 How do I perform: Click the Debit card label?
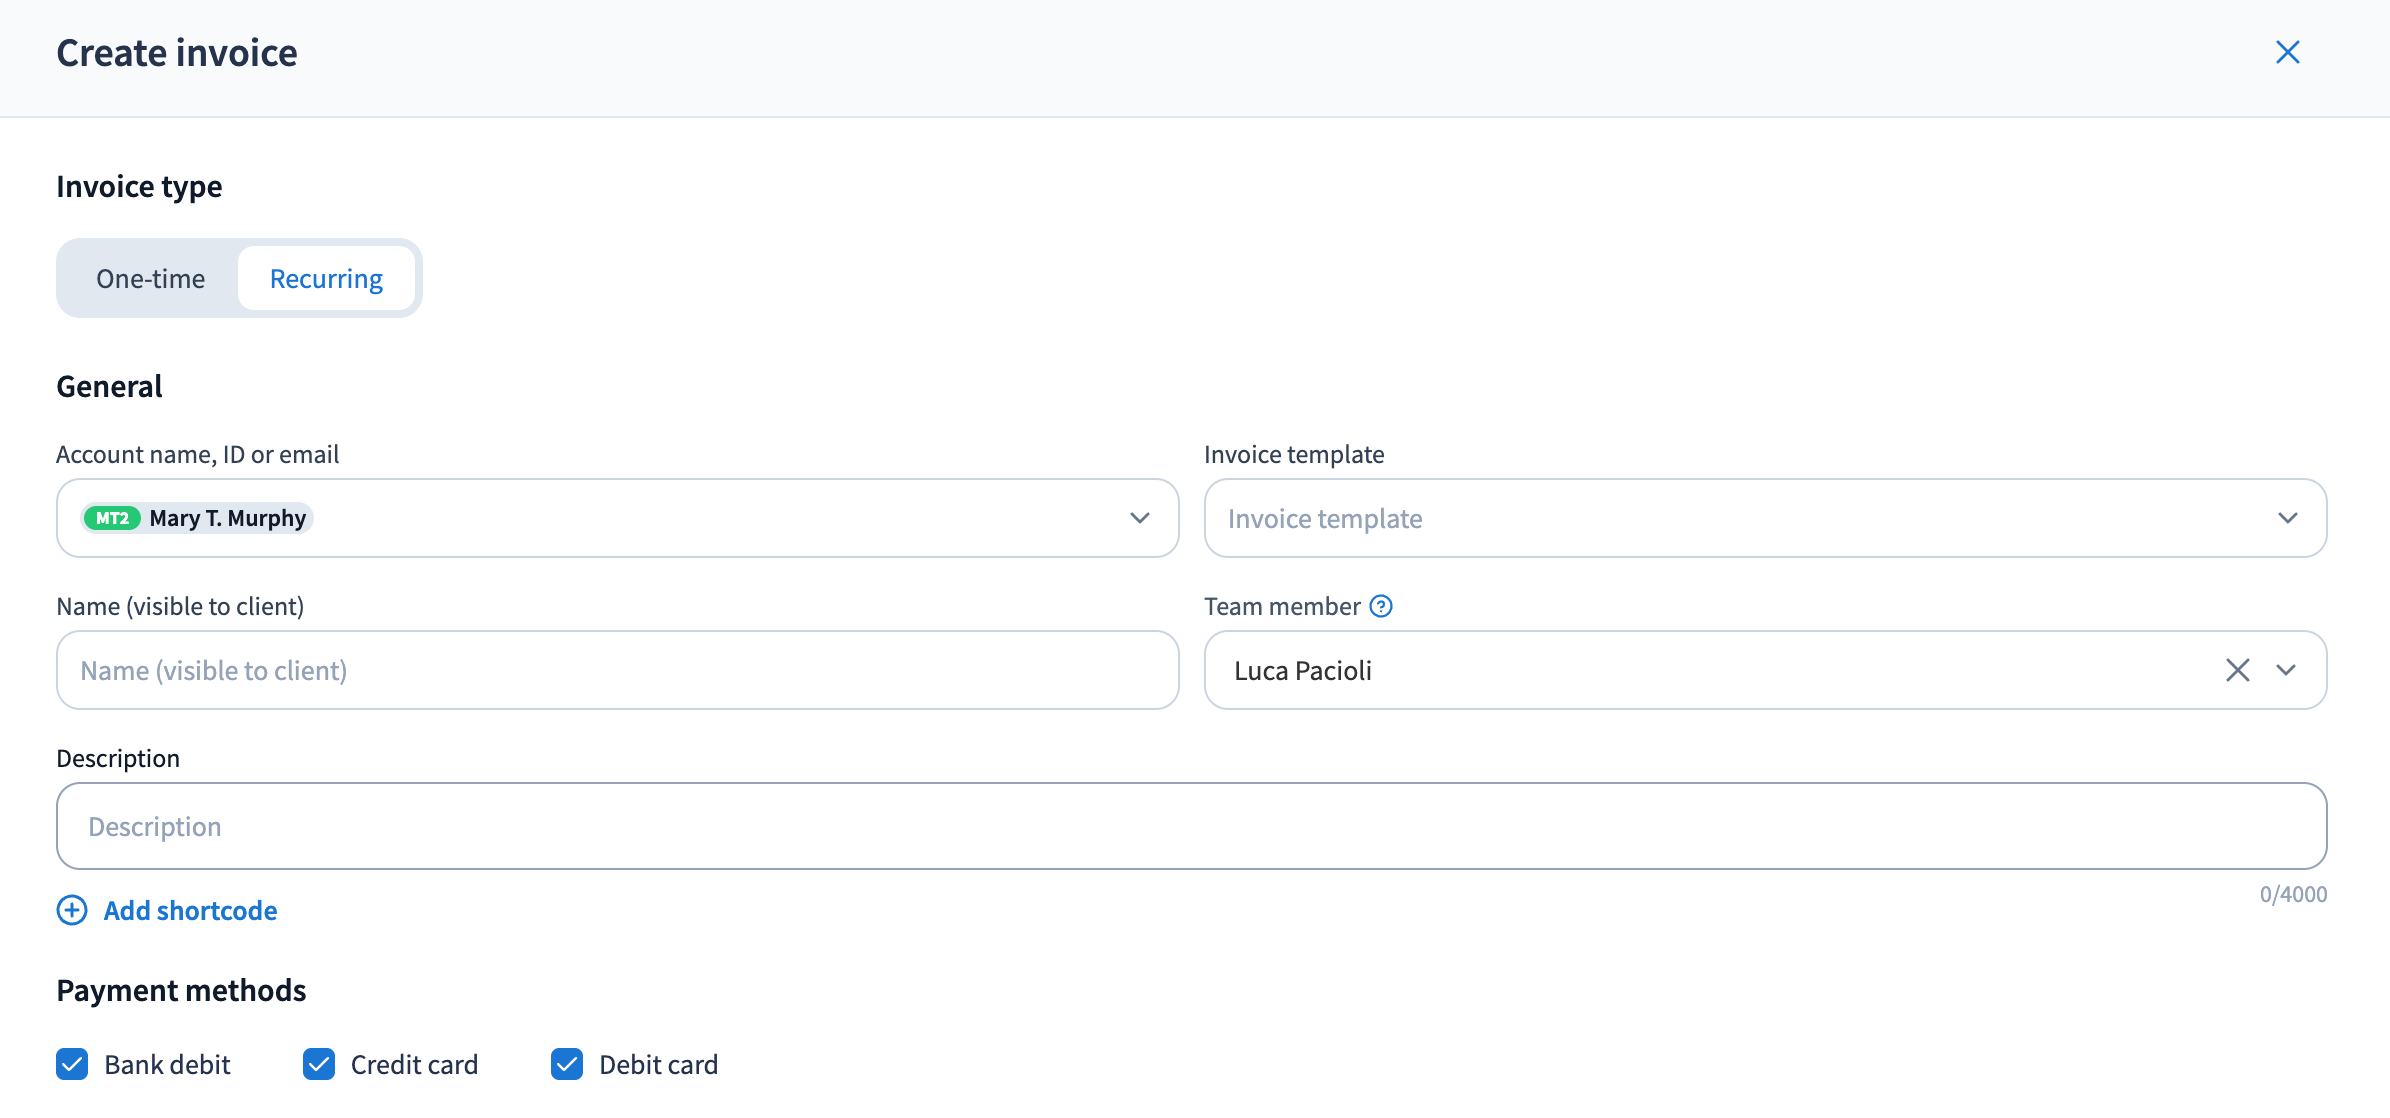pos(658,1065)
